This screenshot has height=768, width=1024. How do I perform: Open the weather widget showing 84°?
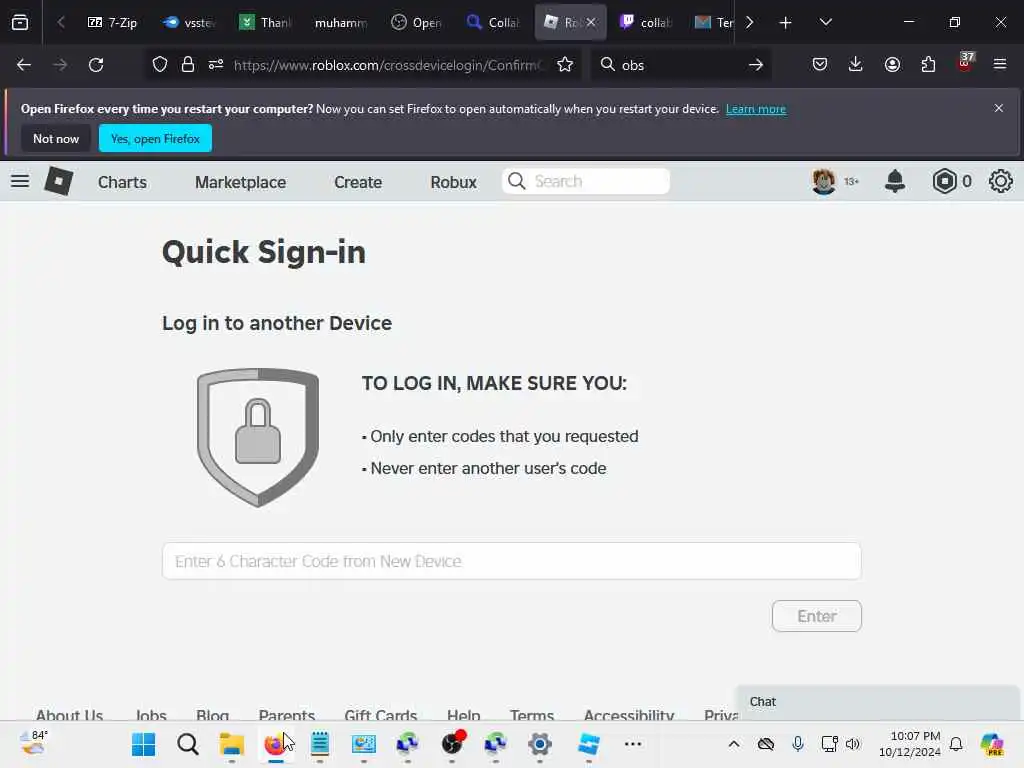click(x=33, y=743)
